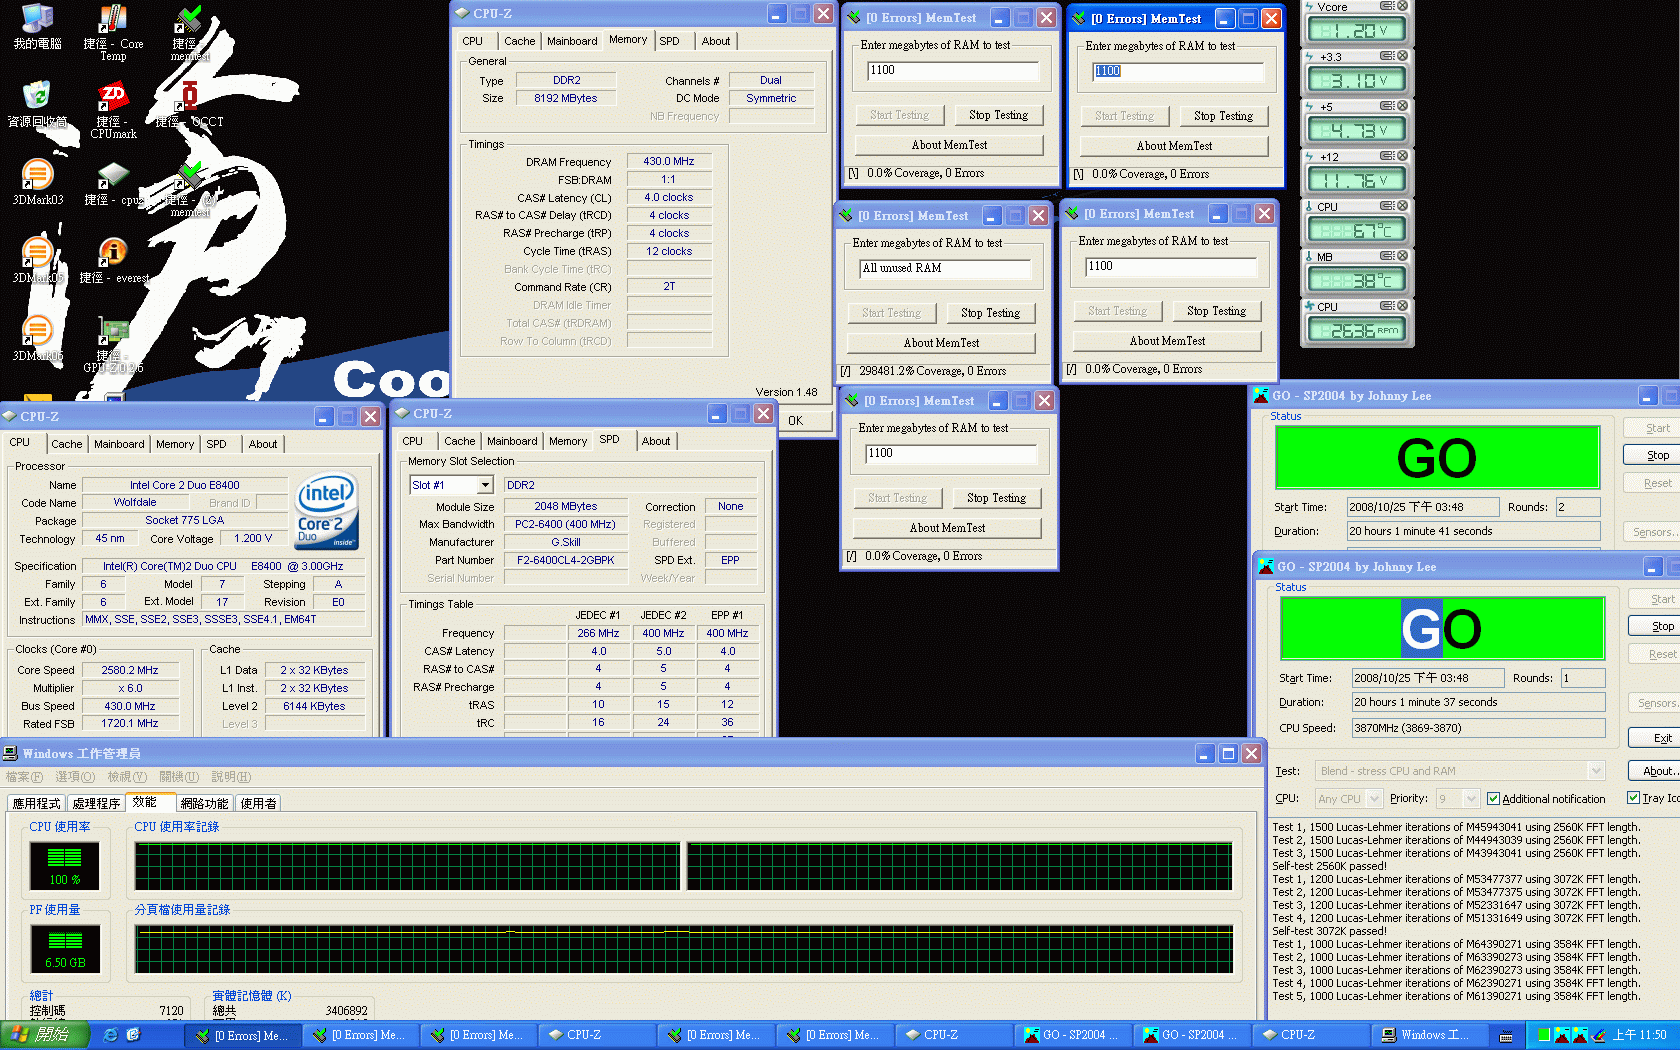Click the Exit button in SP2004
Image resolution: width=1680 pixels, height=1050 pixels.
[x=1662, y=738]
